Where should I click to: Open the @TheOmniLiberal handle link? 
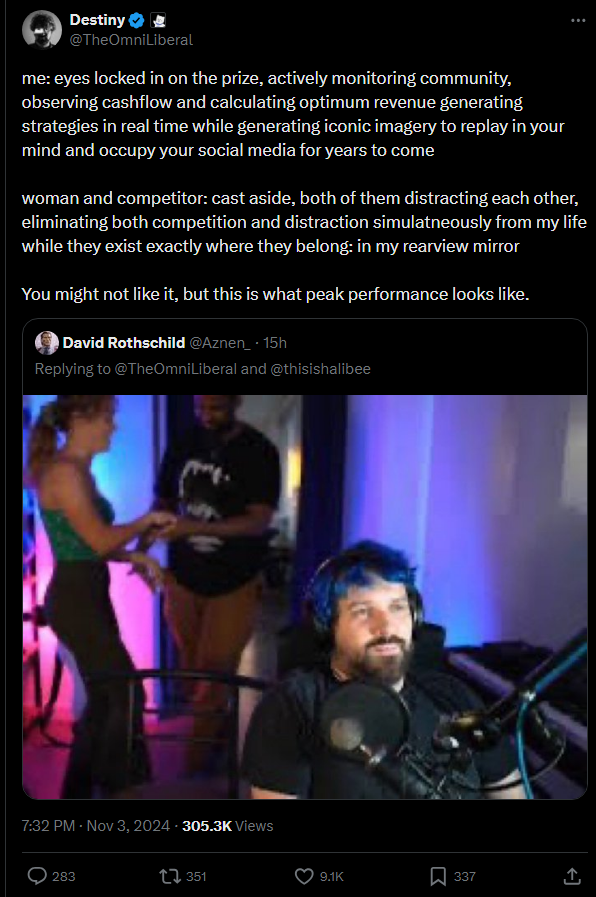[131, 40]
